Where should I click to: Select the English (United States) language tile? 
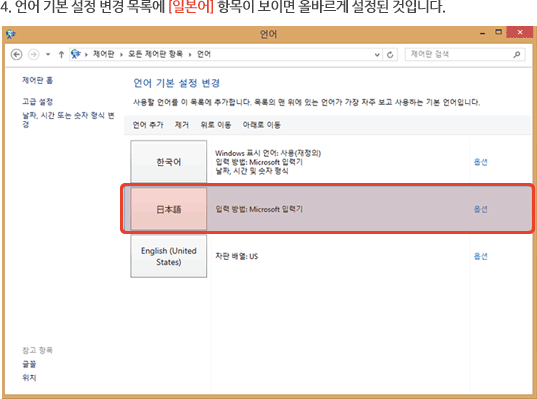[168, 256]
